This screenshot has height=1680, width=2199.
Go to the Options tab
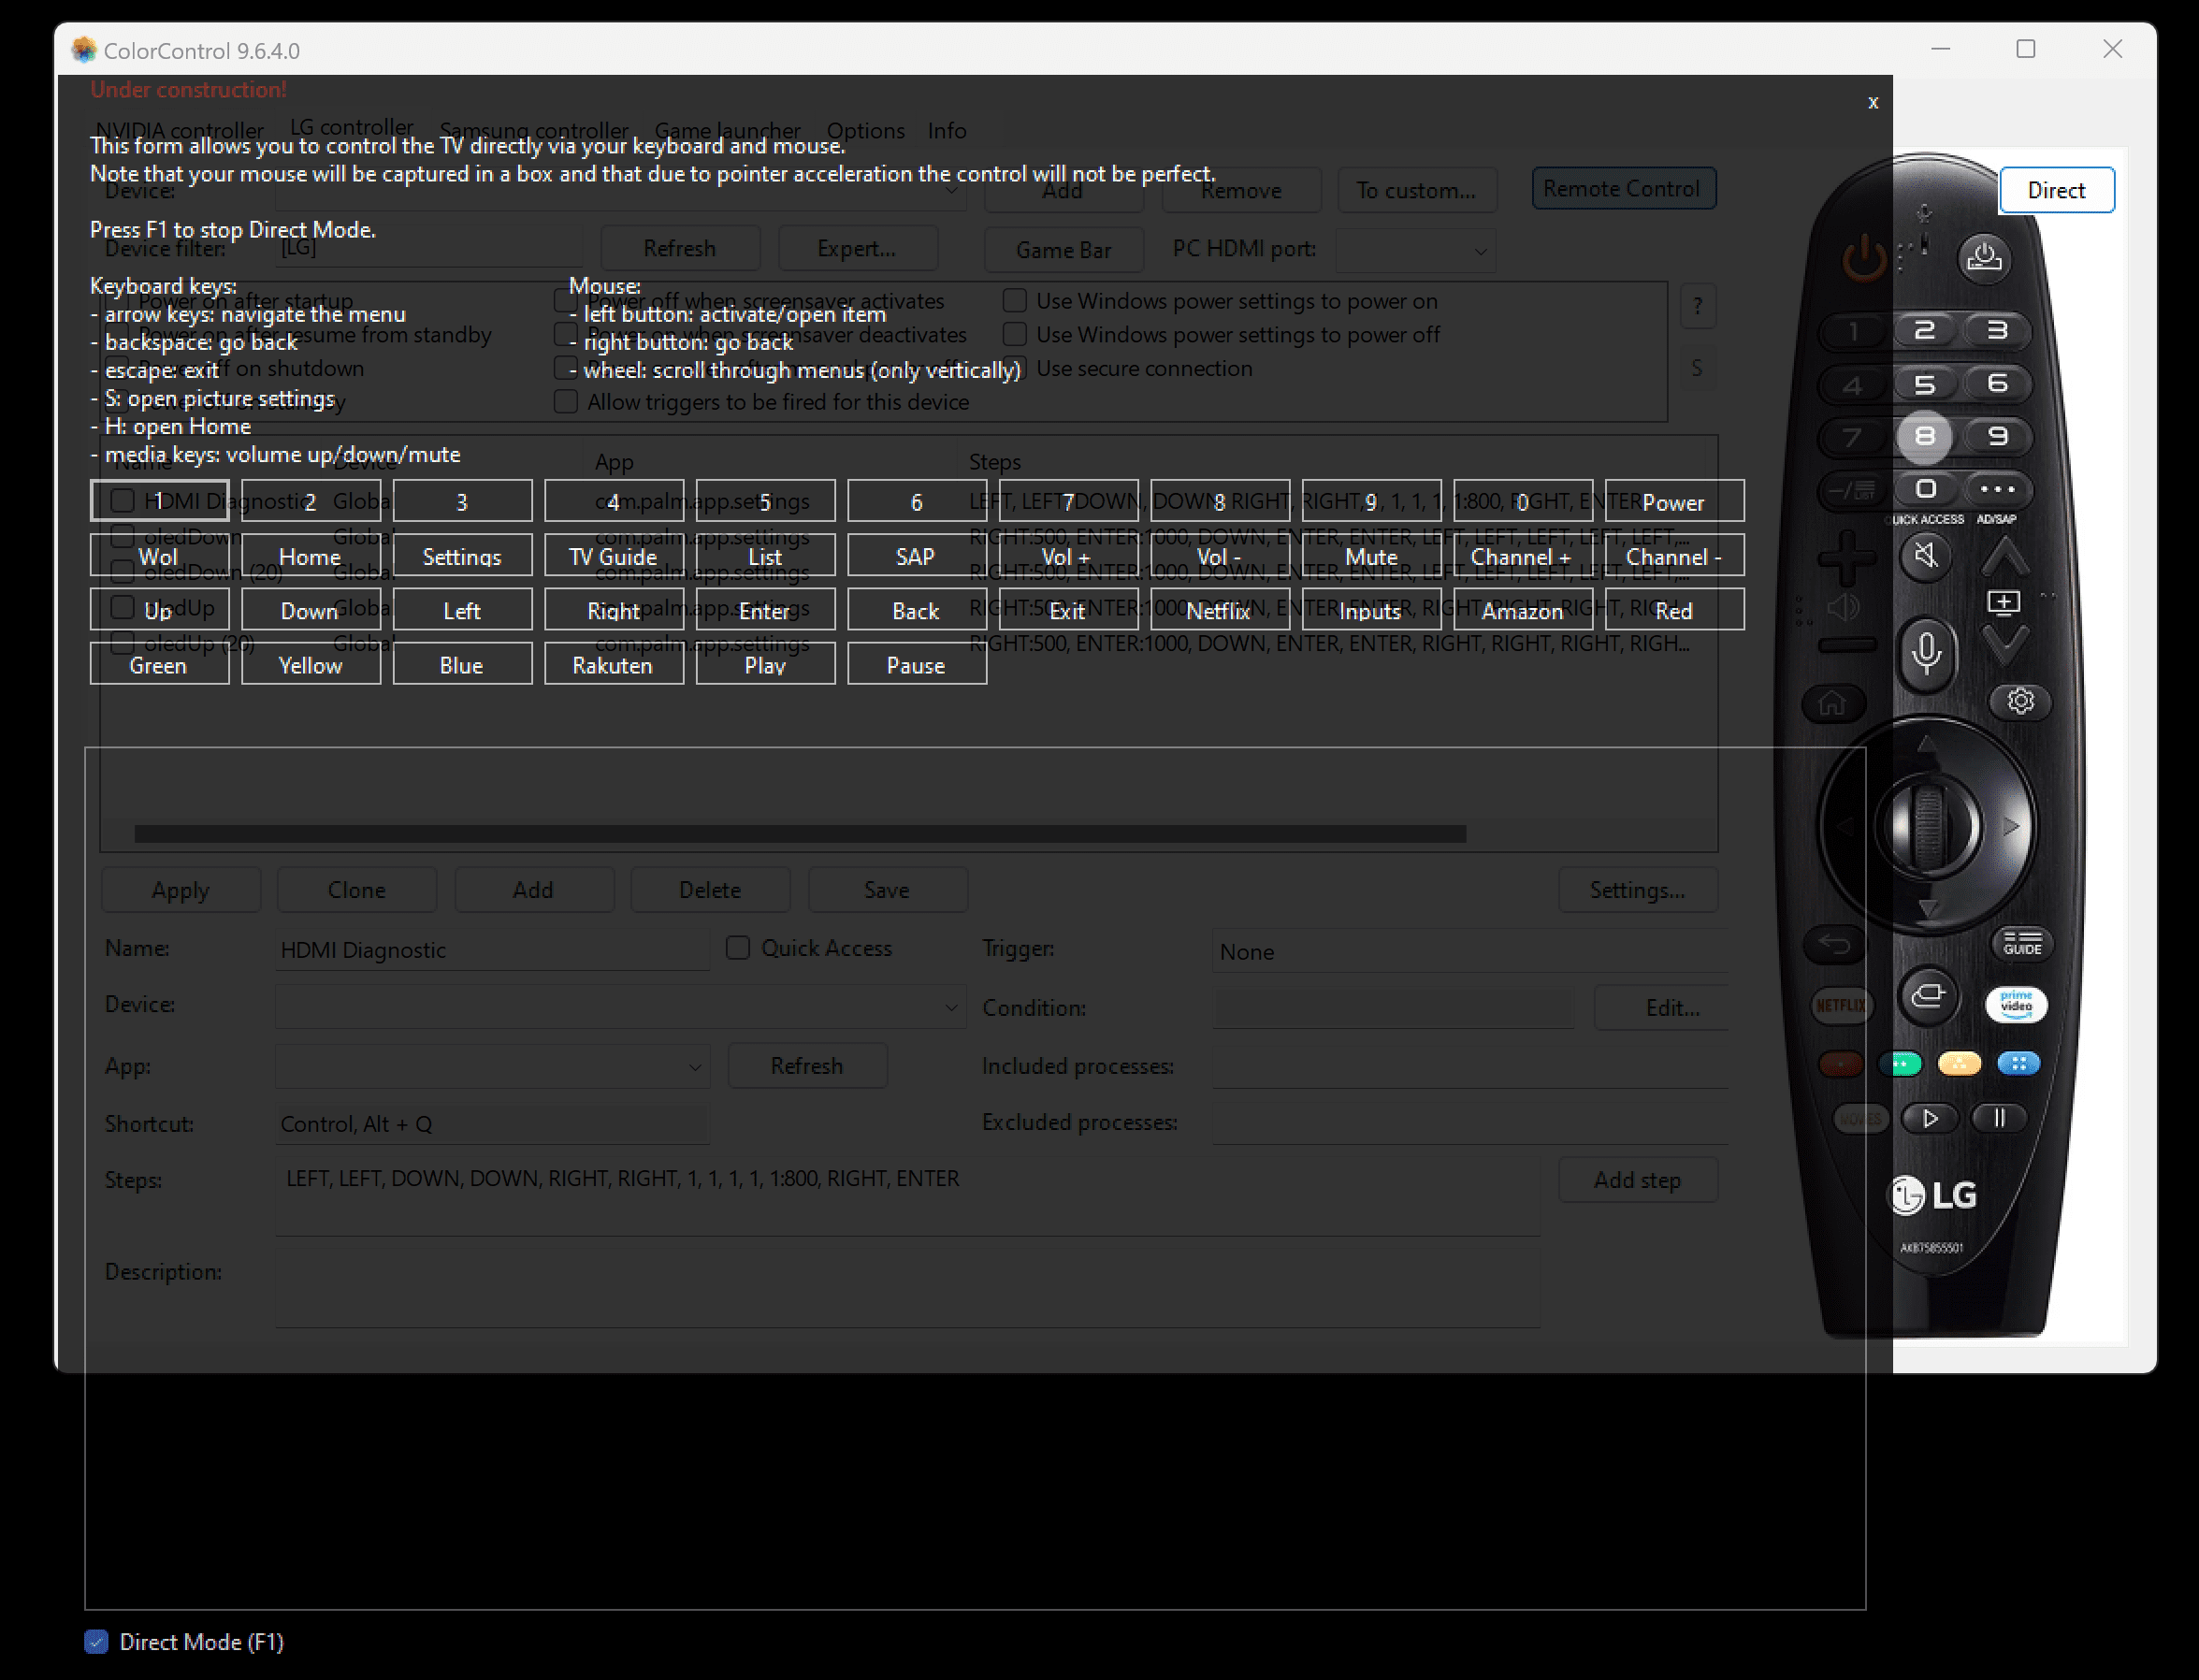click(x=866, y=130)
